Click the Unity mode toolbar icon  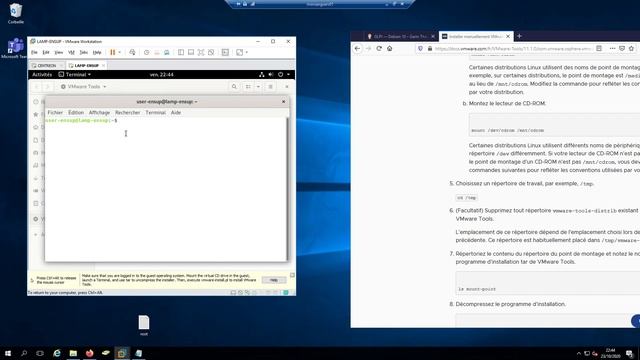211,52
